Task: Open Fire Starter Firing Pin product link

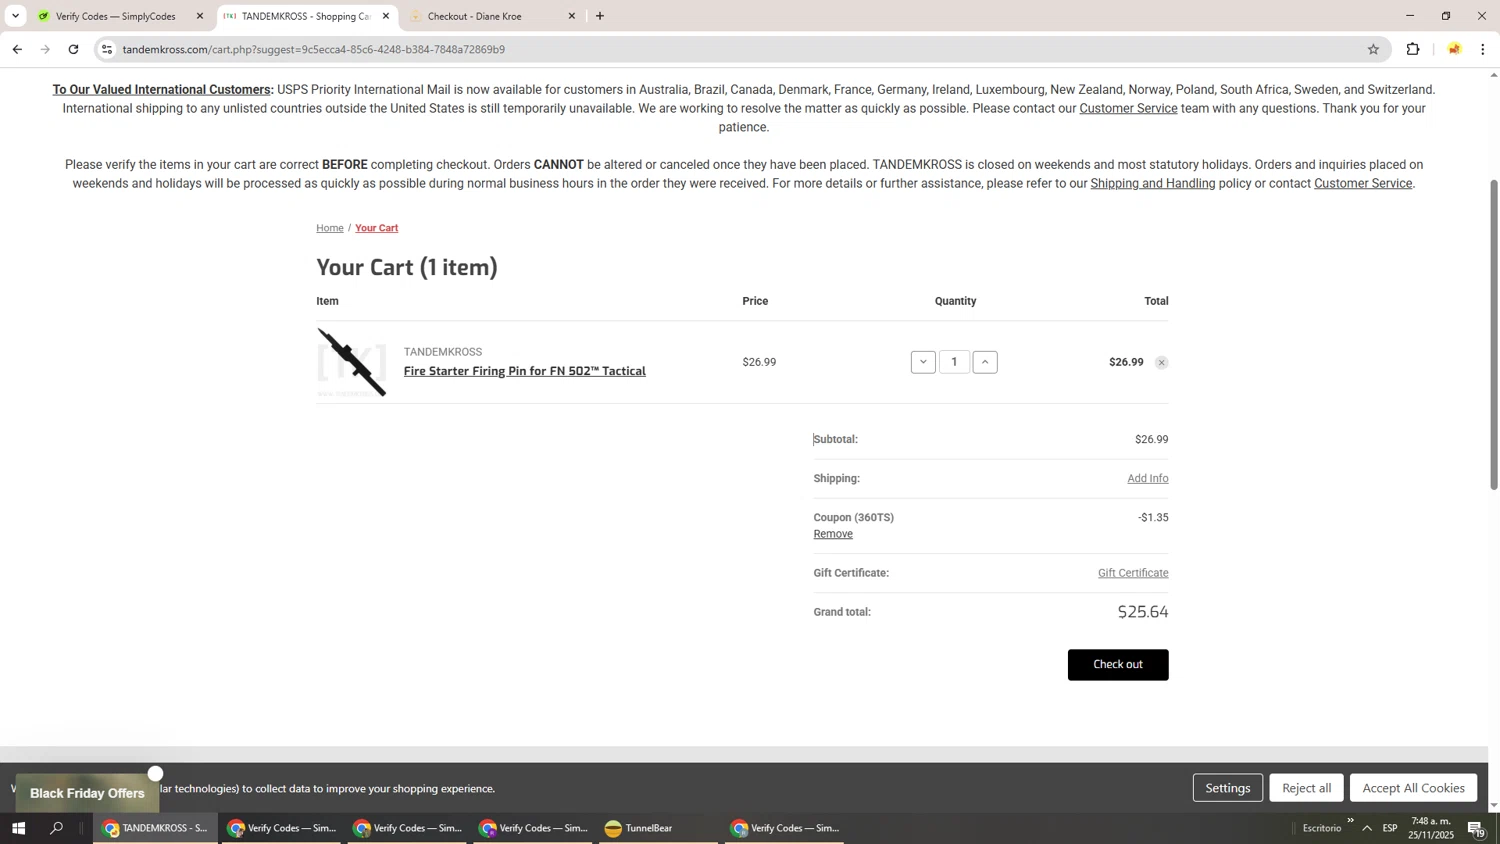Action: 525,371
